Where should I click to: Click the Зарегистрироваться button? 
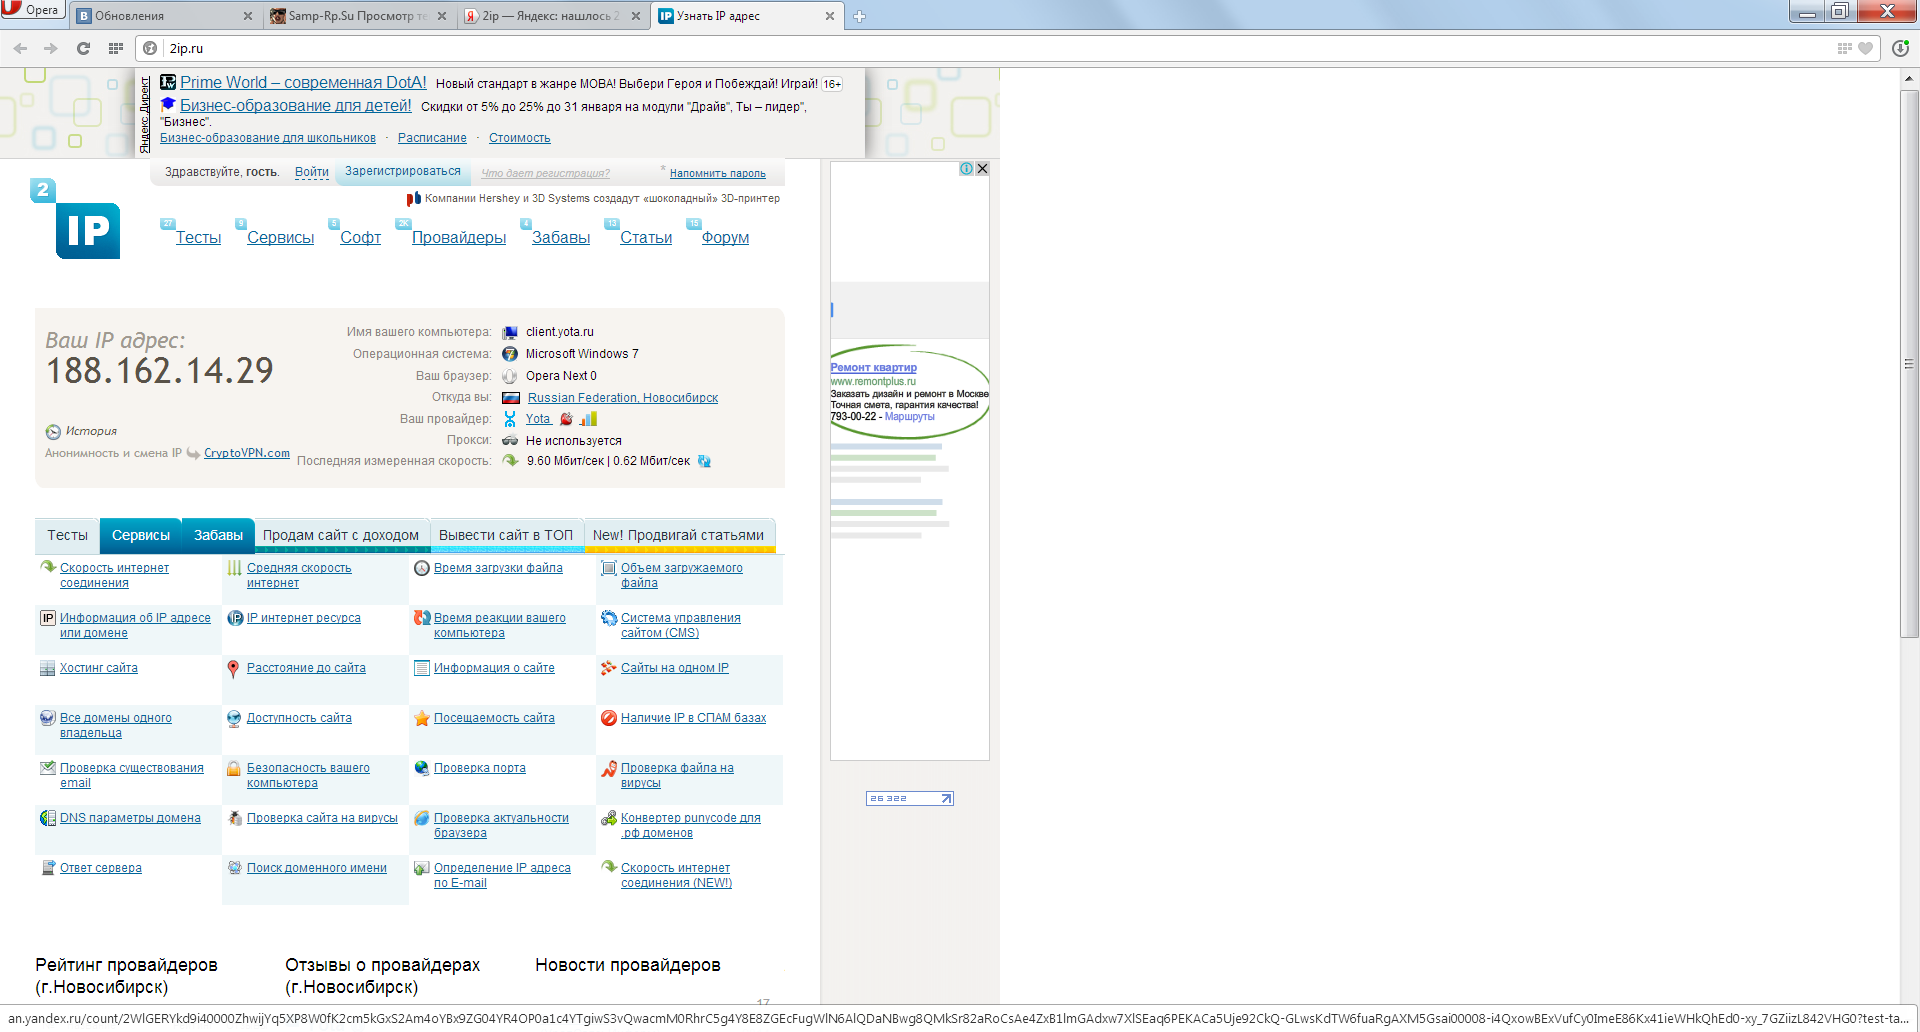tap(403, 171)
